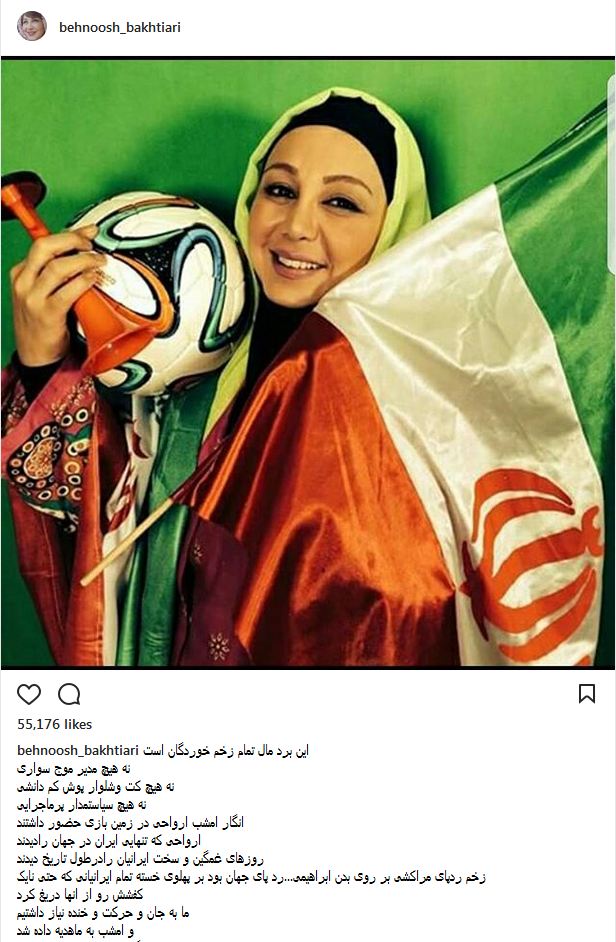The height and width of the screenshot is (942, 616).
Task: Click the caption line کفشش رو از انها دریغ کرد
Action: [x=80, y=895]
